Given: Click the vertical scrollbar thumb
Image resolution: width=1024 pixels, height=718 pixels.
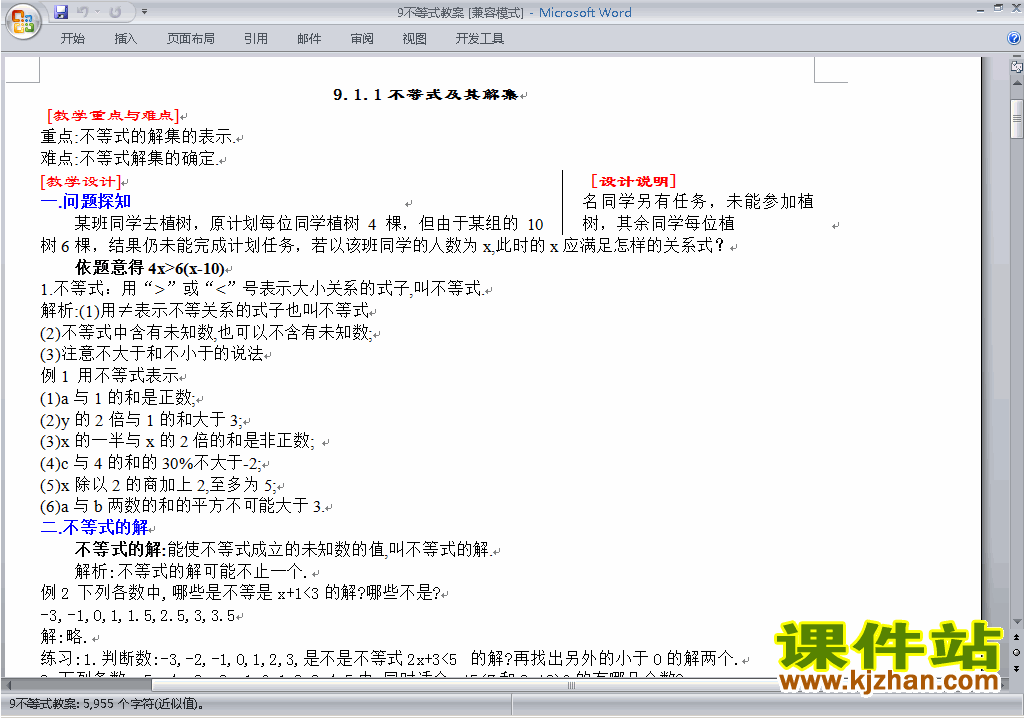Looking at the screenshot, I should click(x=1016, y=119).
